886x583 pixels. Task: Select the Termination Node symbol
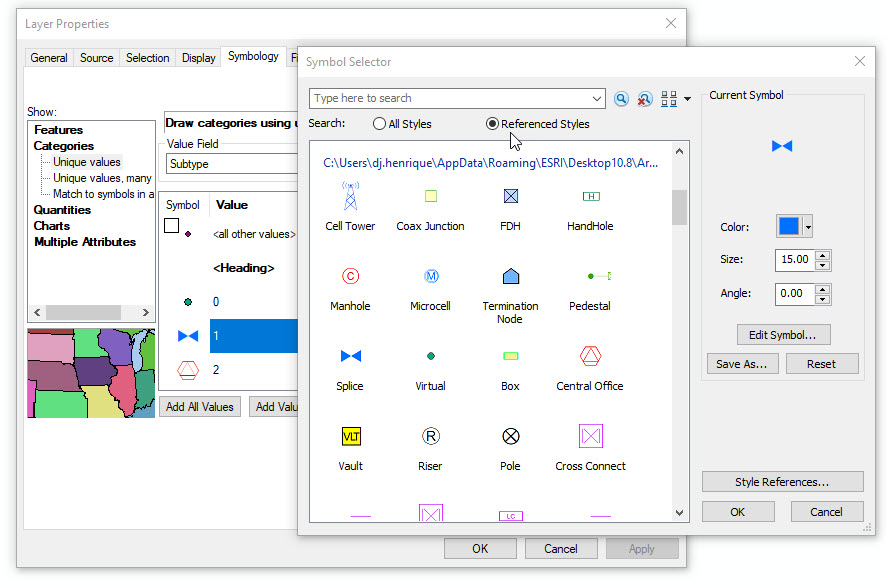[511, 276]
